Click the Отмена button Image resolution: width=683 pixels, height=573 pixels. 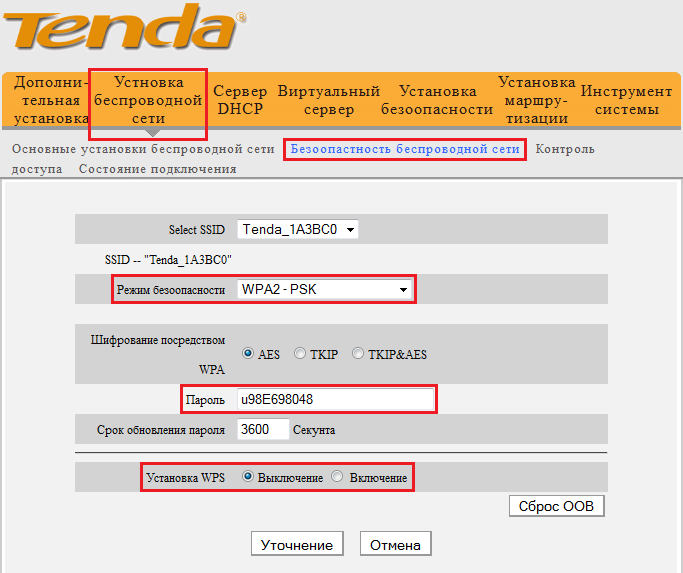tap(396, 543)
